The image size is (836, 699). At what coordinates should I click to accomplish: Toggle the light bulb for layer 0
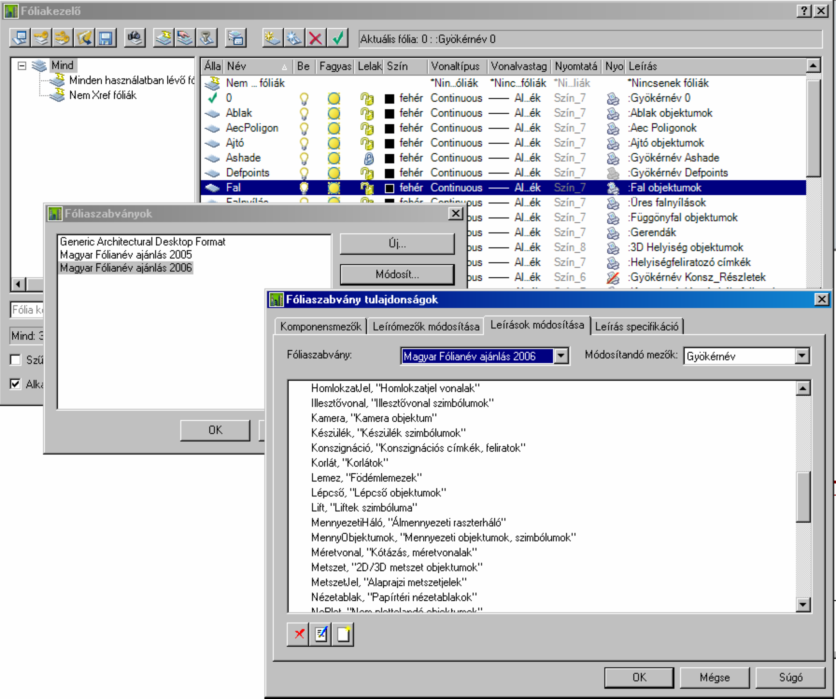pos(304,98)
